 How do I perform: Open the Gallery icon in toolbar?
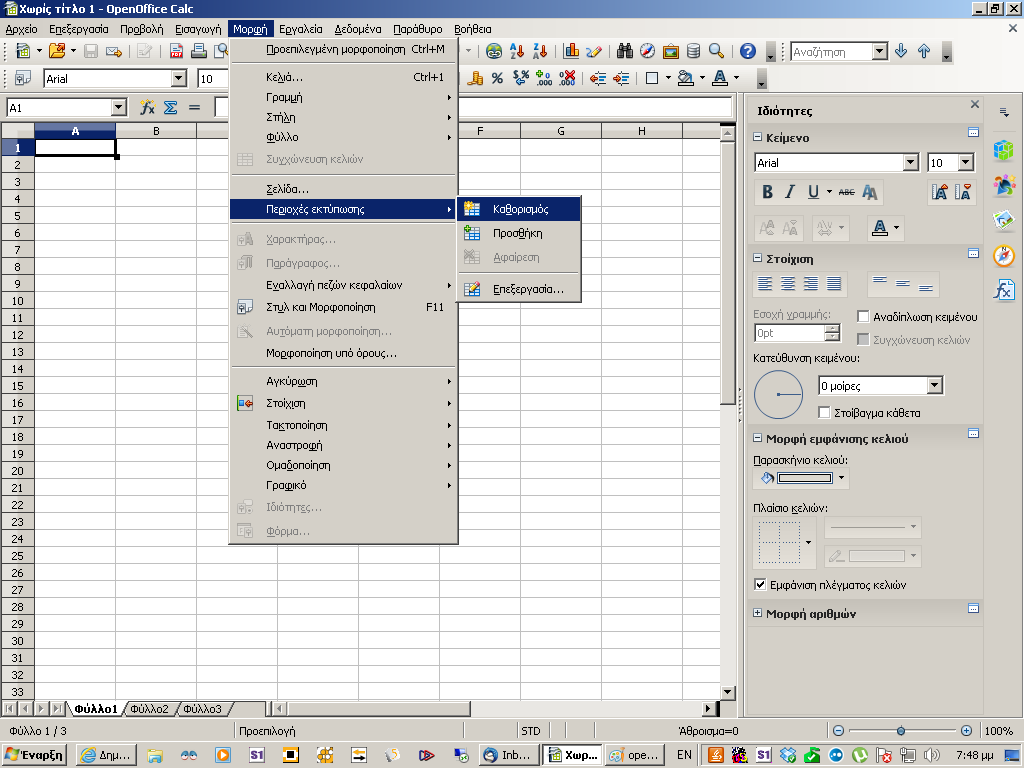671,51
